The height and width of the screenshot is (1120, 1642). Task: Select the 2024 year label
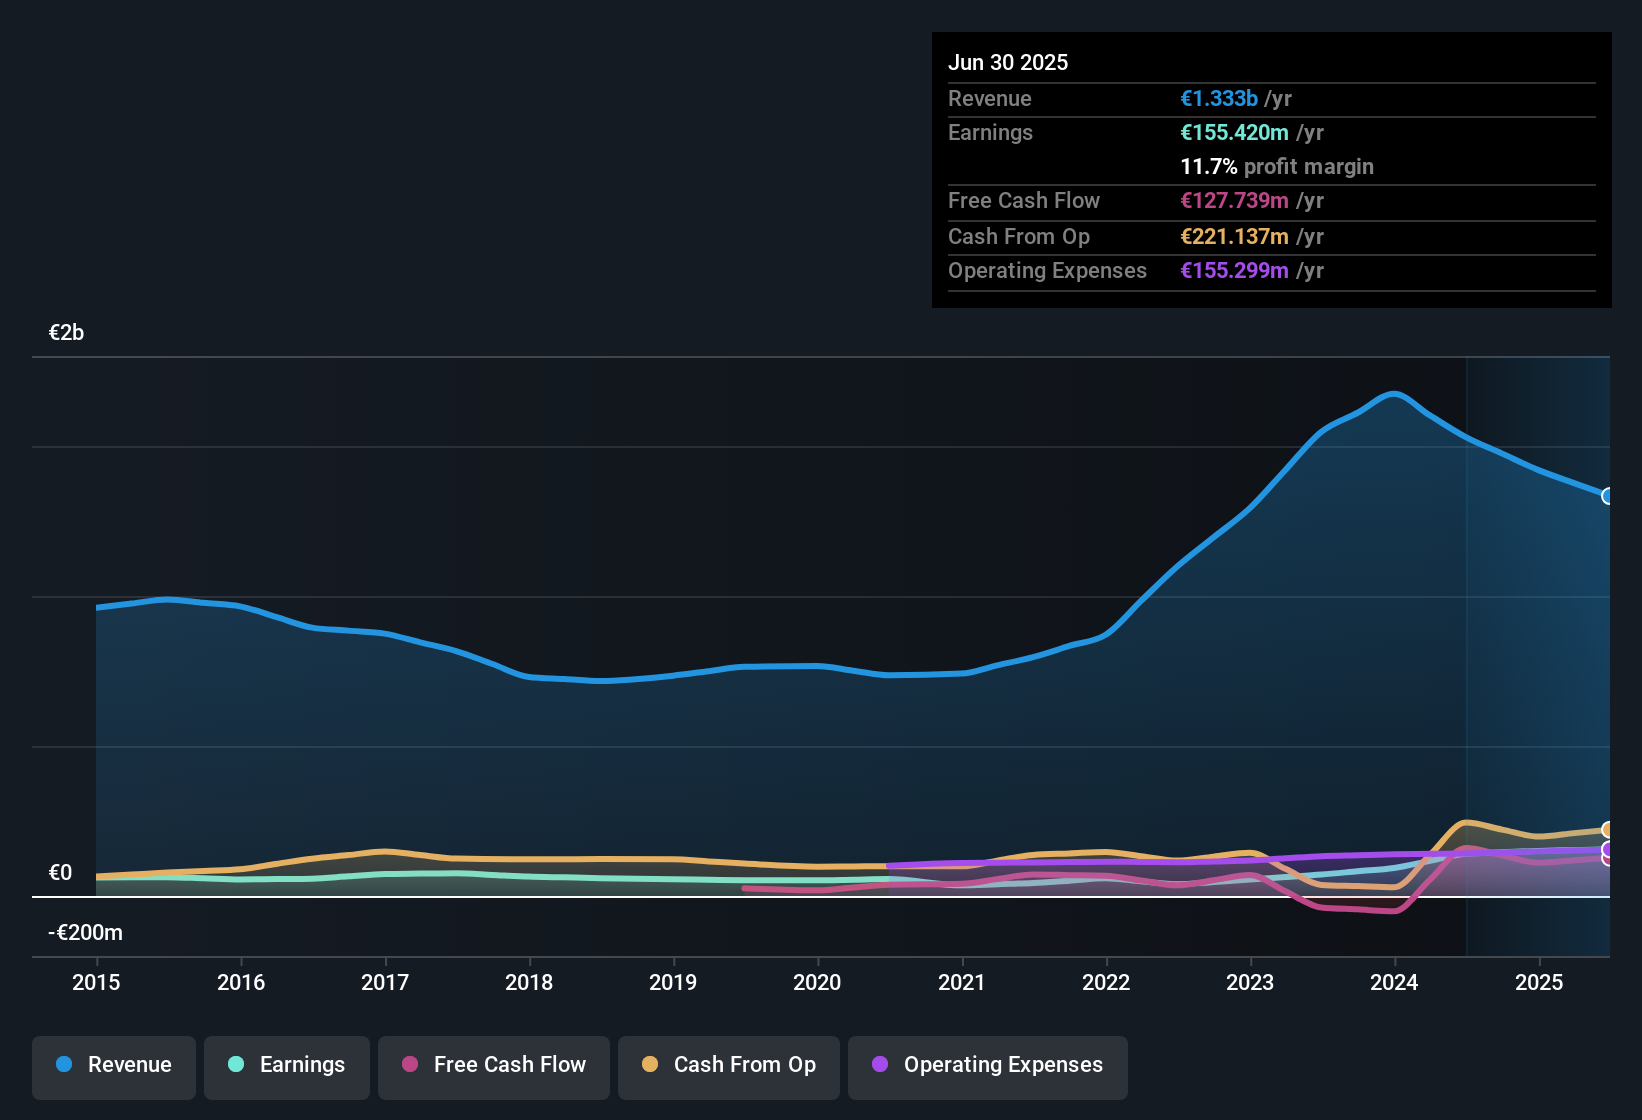tap(1394, 982)
